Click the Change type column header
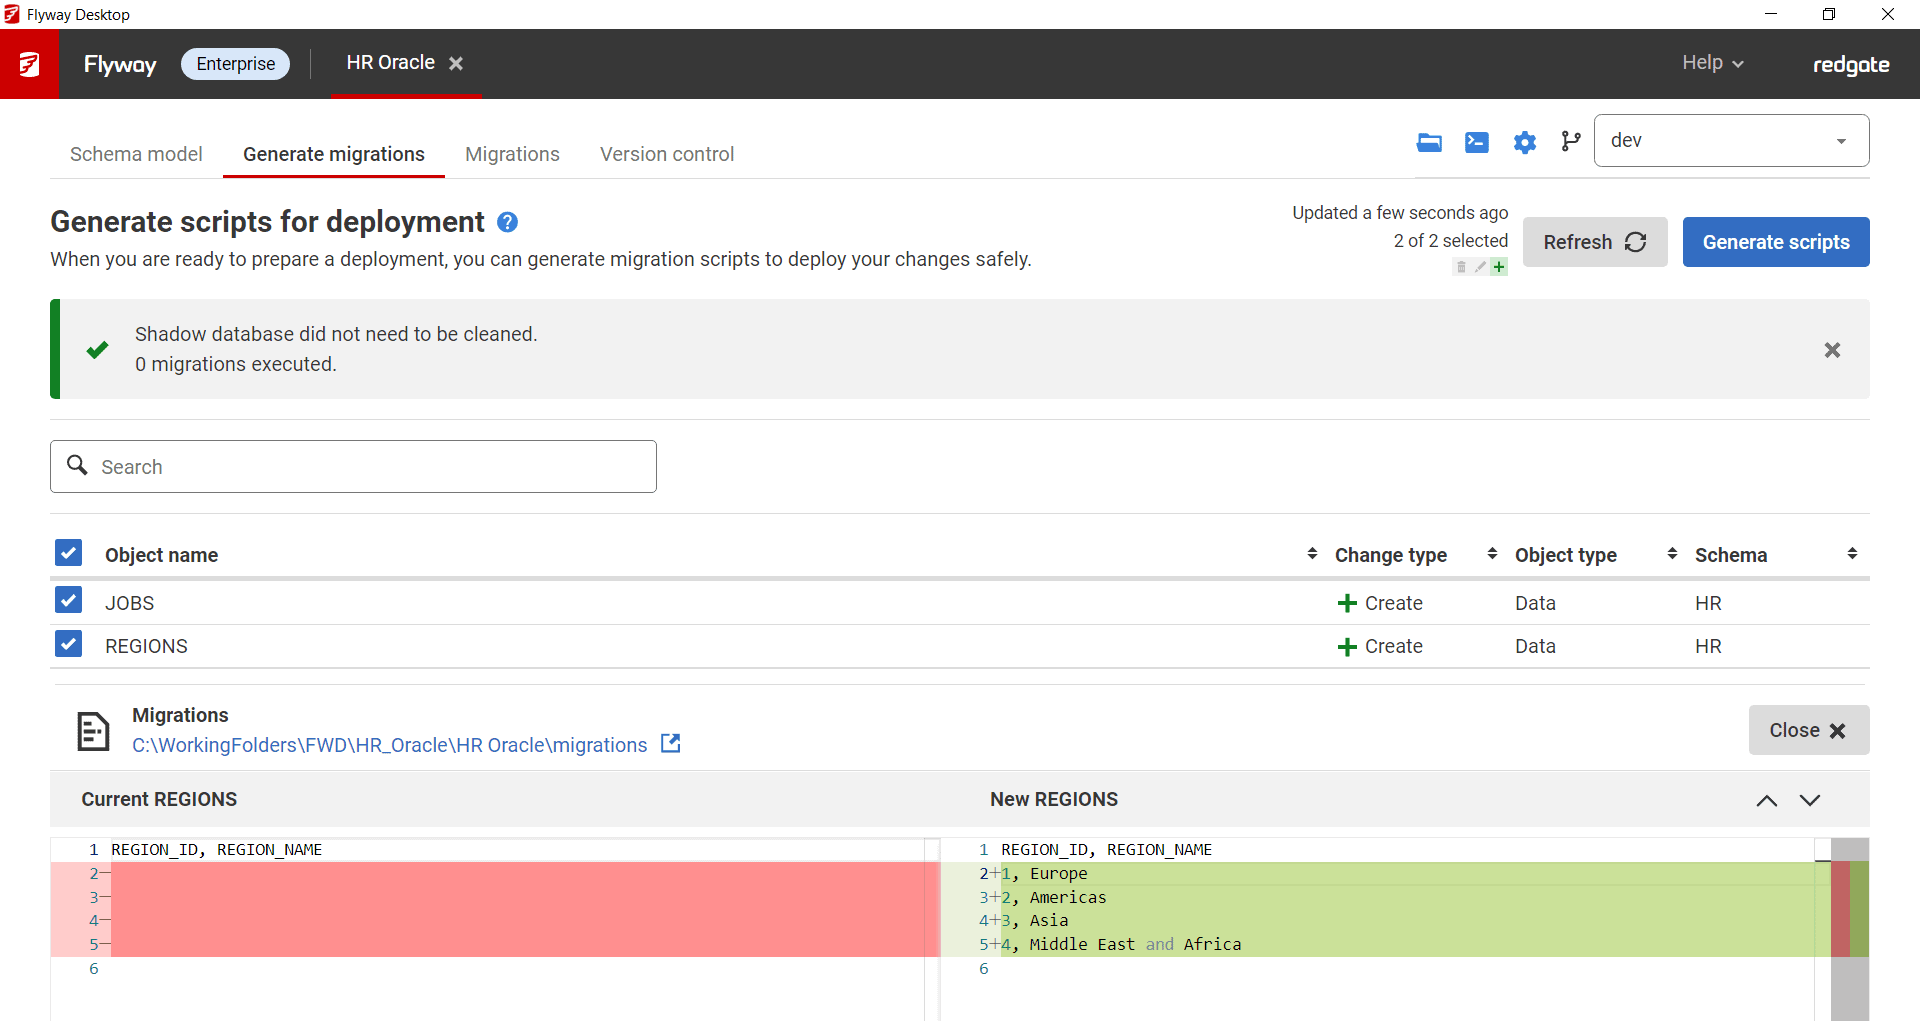Screen dimensions: 1920x1030 point(1390,555)
